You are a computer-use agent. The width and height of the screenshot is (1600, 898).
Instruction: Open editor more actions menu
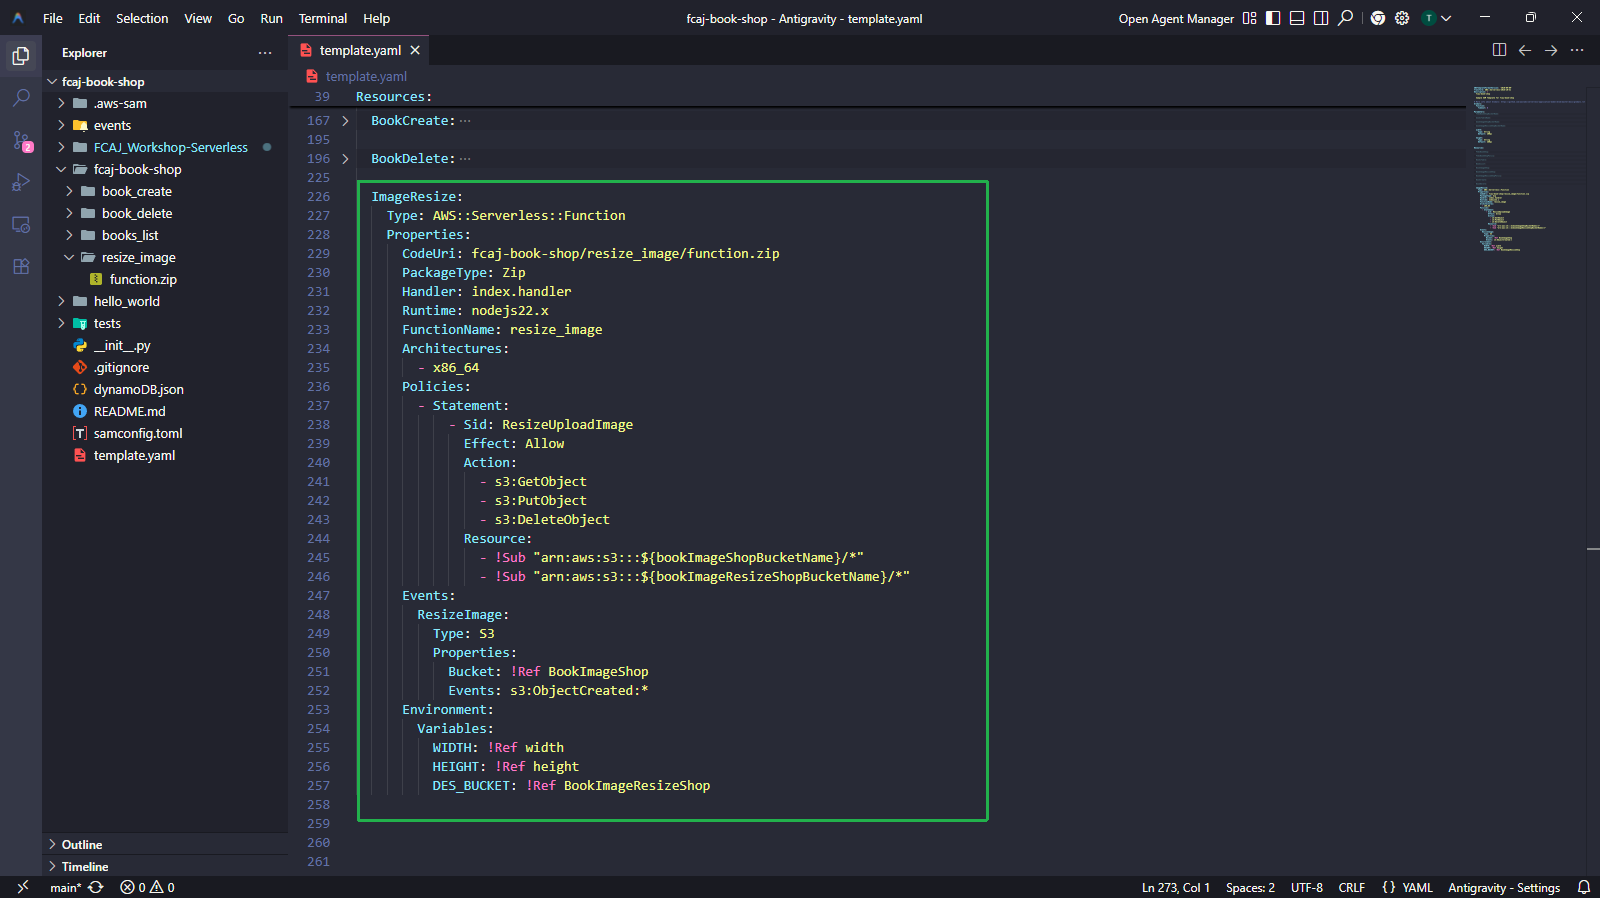point(1577,50)
